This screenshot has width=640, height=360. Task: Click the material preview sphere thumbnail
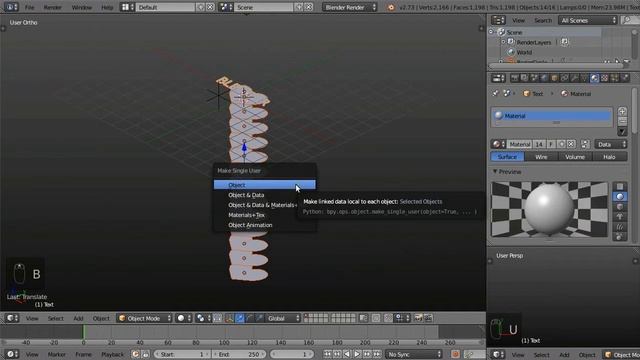pyautogui.click(x=549, y=209)
